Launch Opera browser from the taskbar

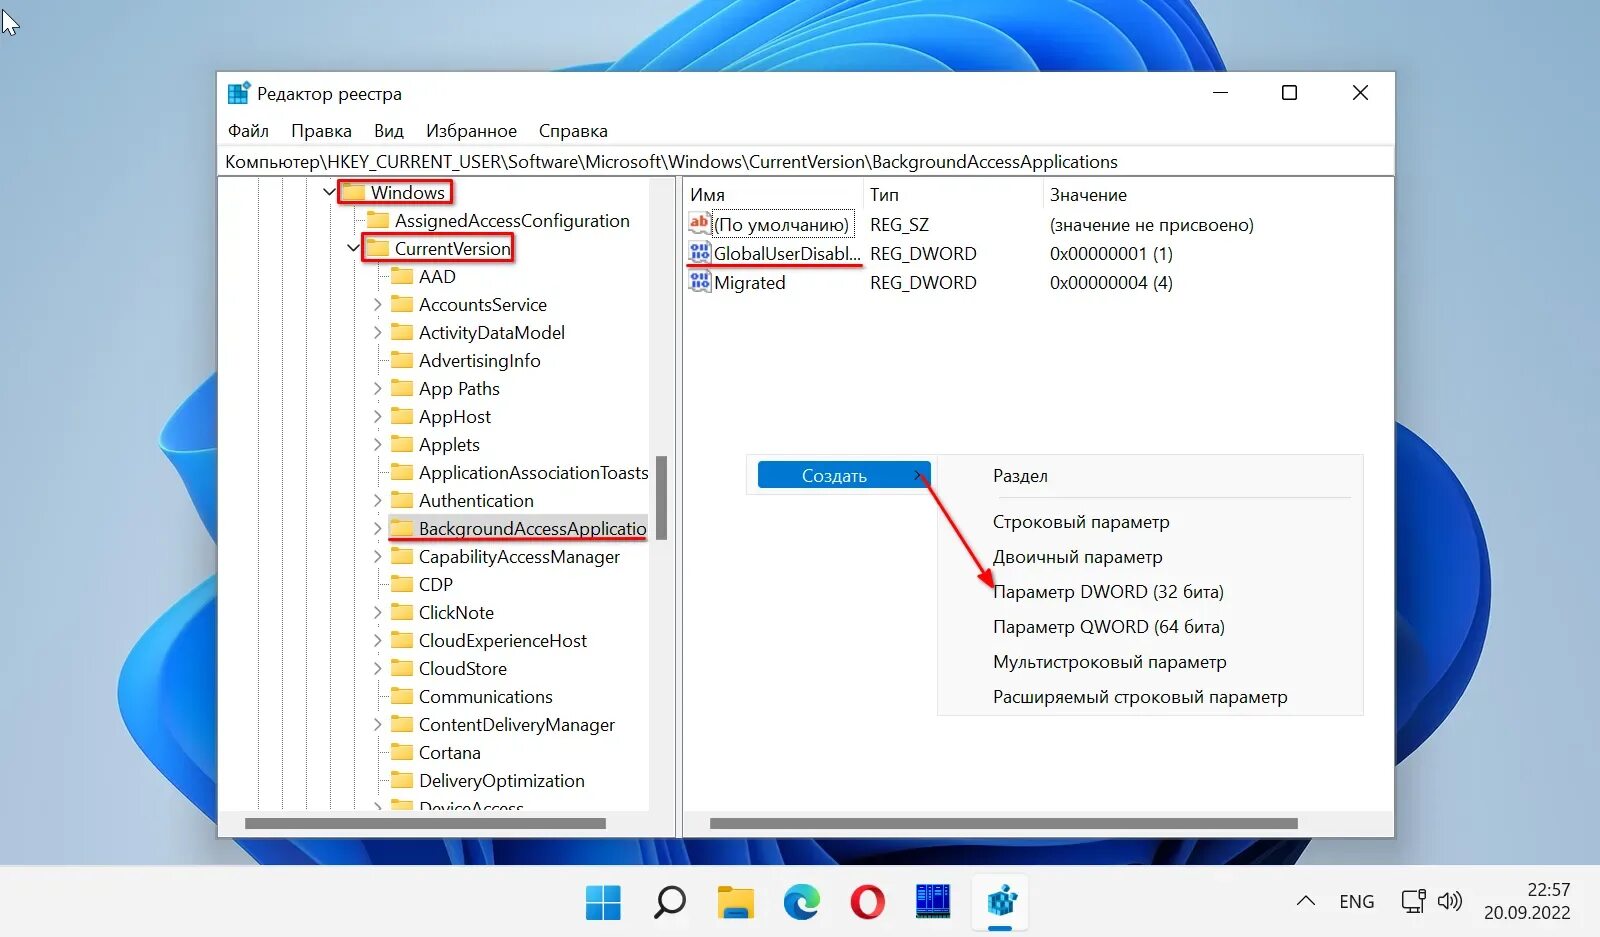867,902
